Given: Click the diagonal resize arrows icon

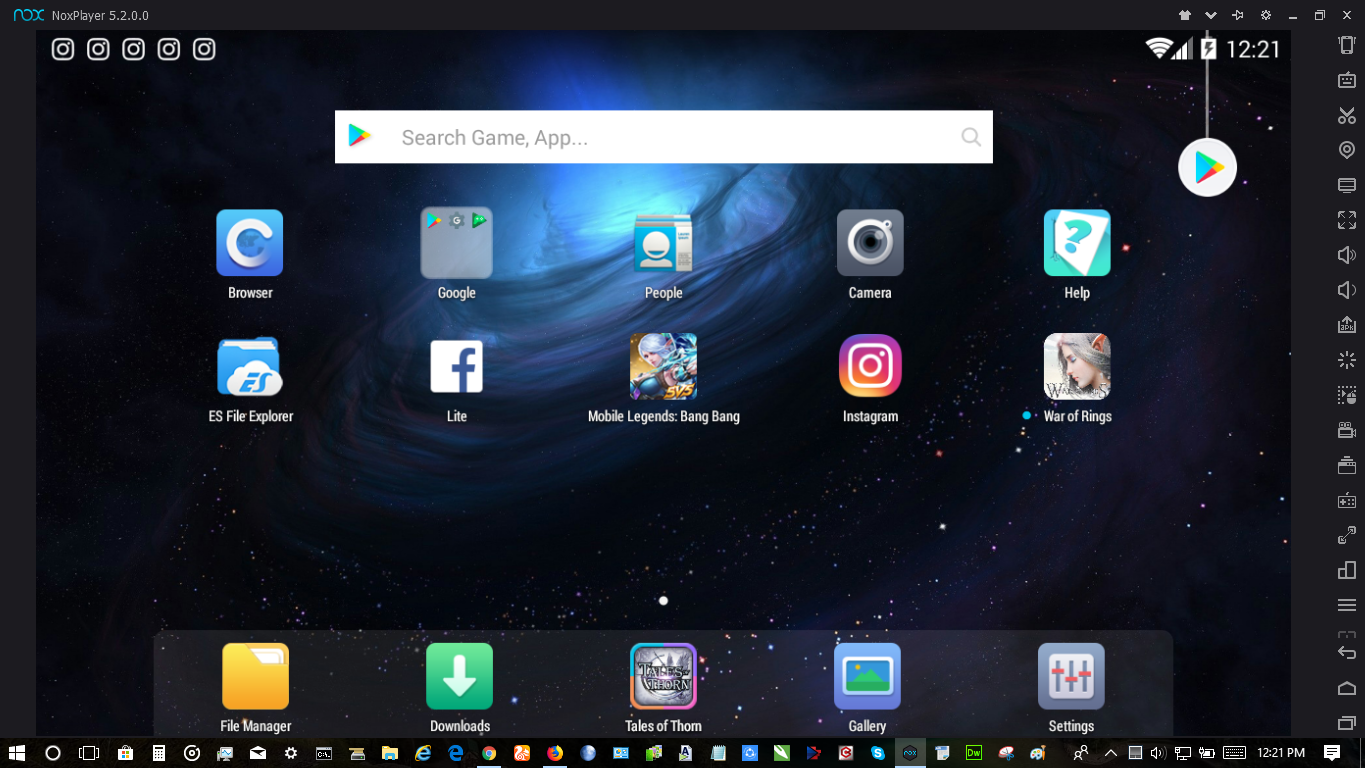Looking at the screenshot, I should 1347,535.
